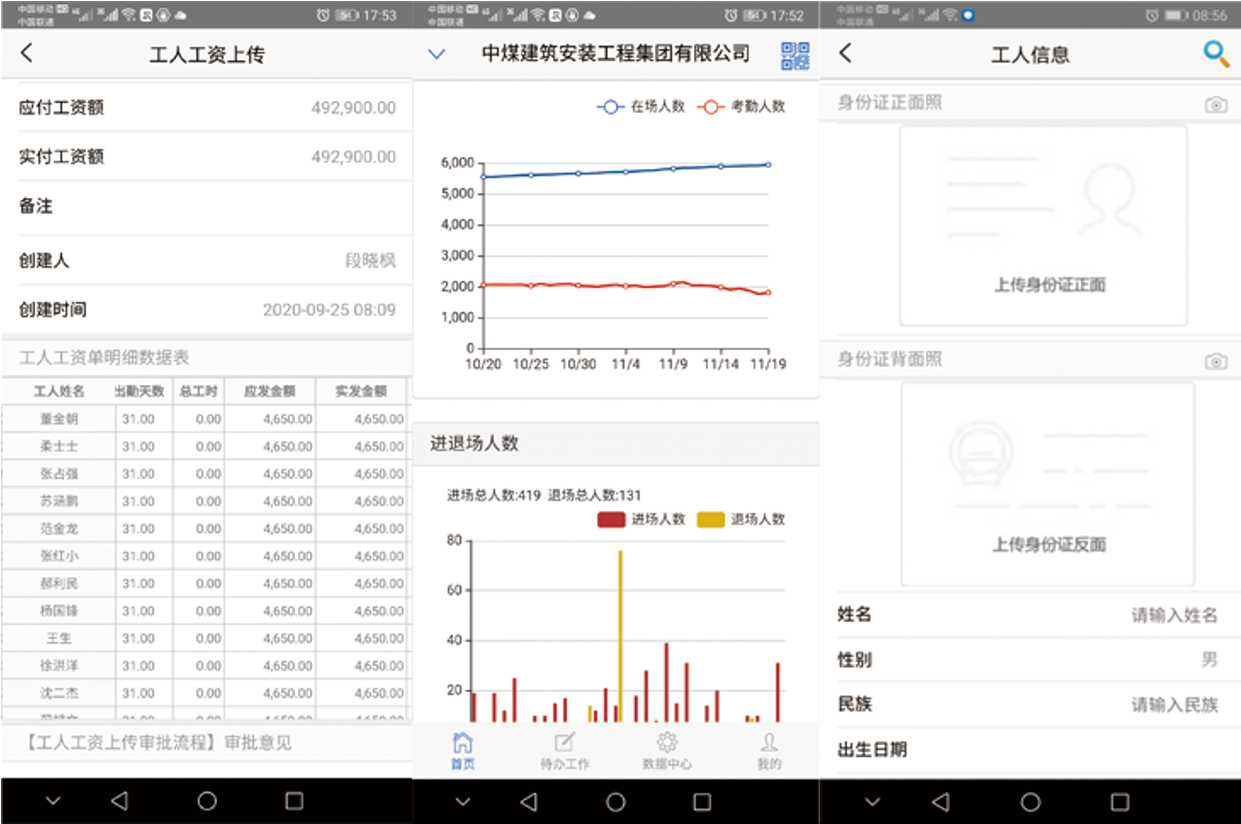
Task: Click yellow 退场人数 legend swatch
Action: (x=711, y=519)
